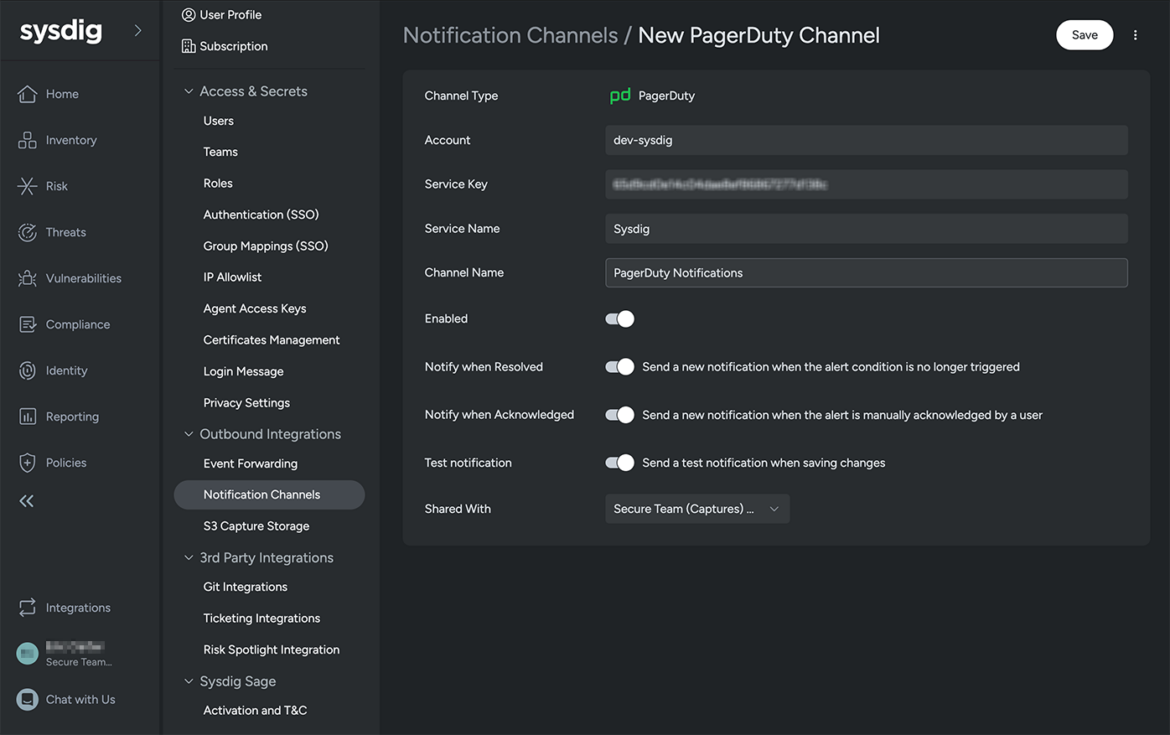Viewport: 1170px width, 735px height.
Task: Save the new PagerDuty channel
Action: coord(1084,35)
